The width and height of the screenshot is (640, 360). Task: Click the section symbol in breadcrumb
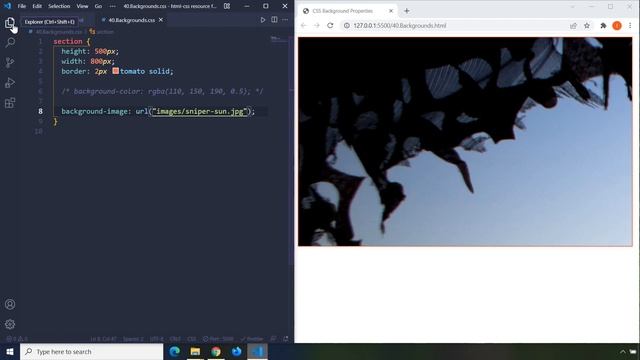point(102,31)
